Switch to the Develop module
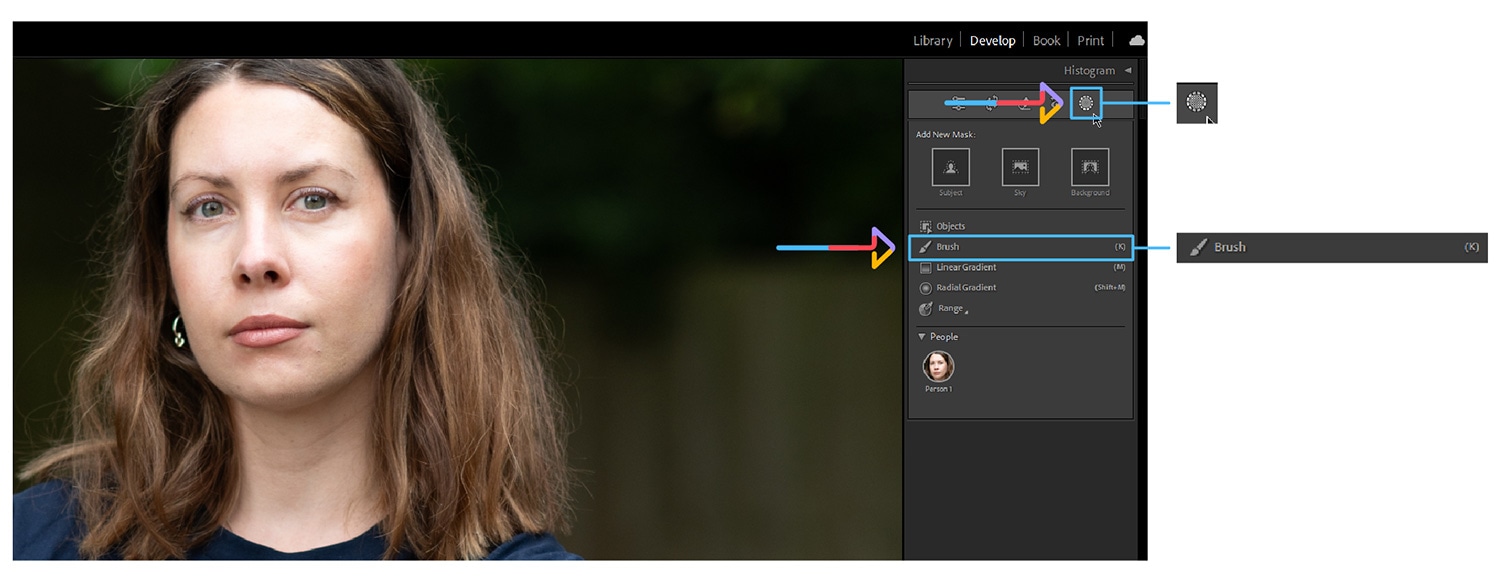1500x582 pixels. click(992, 41)
